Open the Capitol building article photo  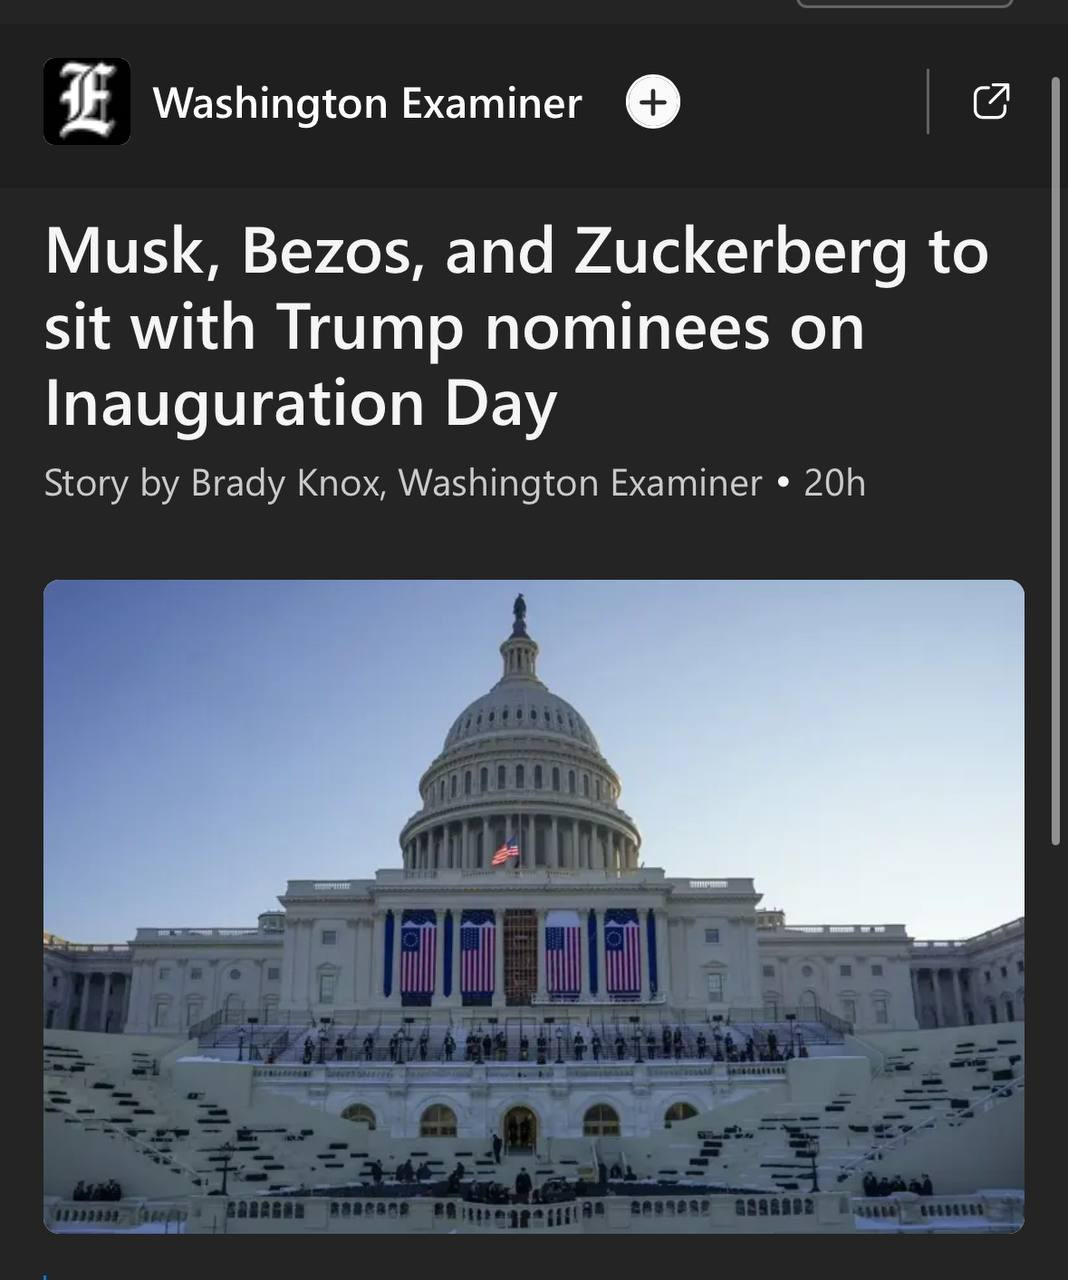[x=533, y=905]
